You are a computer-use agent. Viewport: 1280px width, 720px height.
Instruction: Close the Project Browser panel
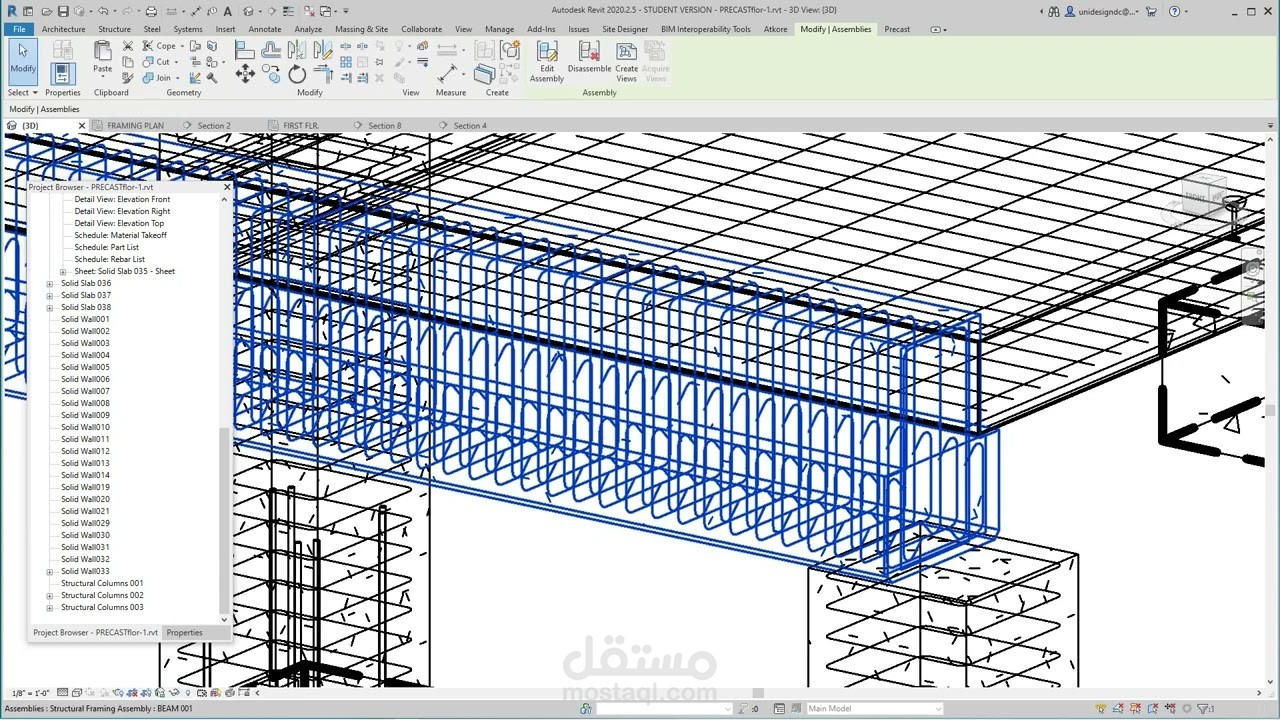(x=226, y=187)
